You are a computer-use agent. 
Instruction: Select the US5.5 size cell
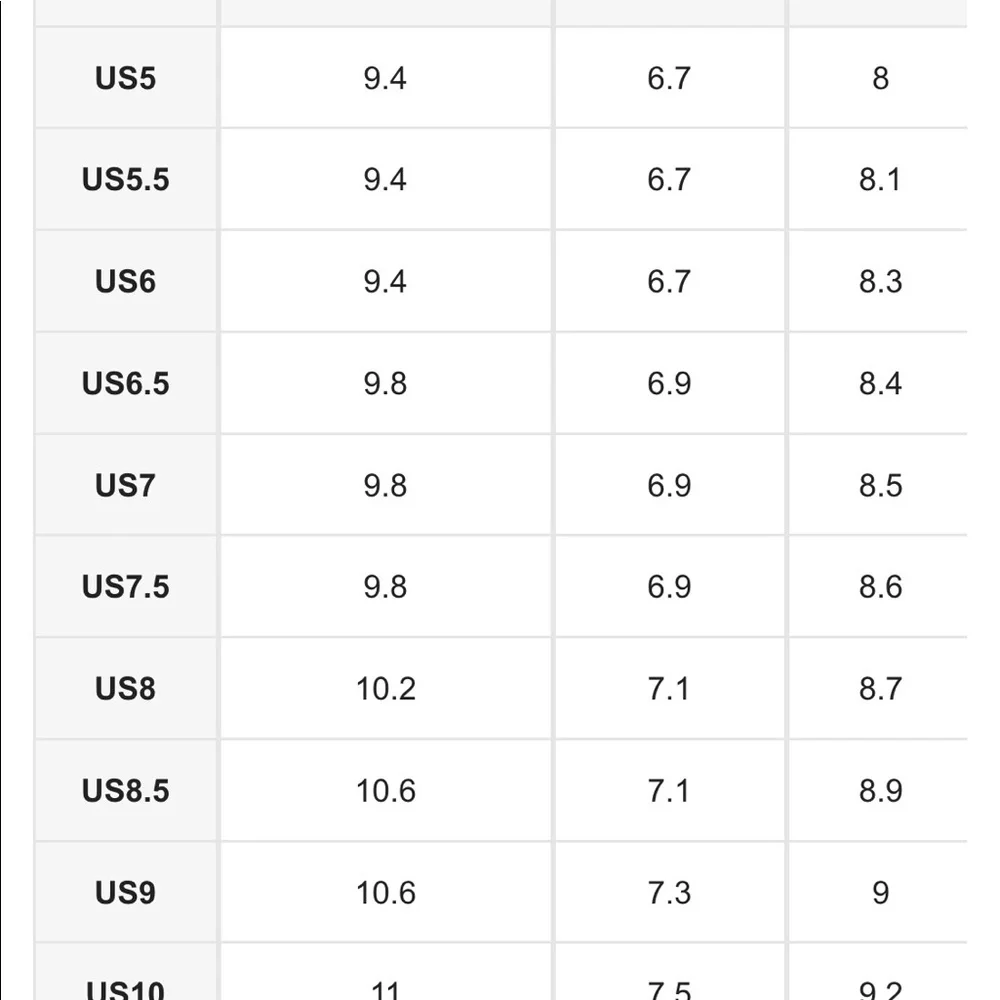click(x=126, y=180)
